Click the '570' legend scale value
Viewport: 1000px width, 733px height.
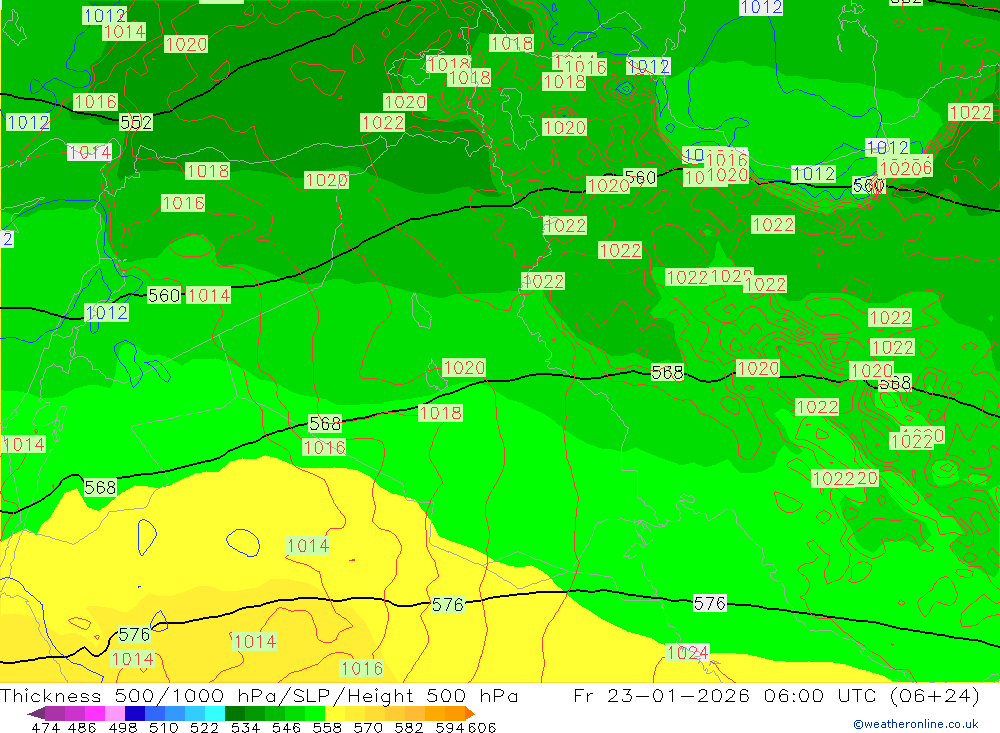click(x=368, y=727)
